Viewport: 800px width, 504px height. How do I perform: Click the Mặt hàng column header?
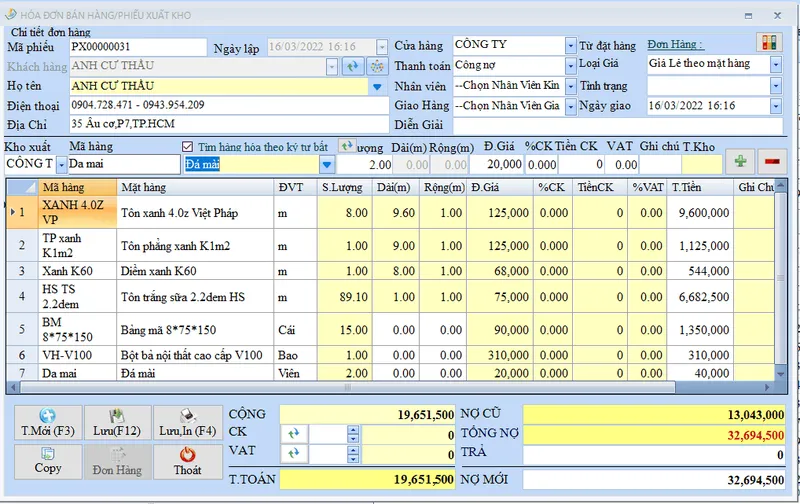[195, 187]
